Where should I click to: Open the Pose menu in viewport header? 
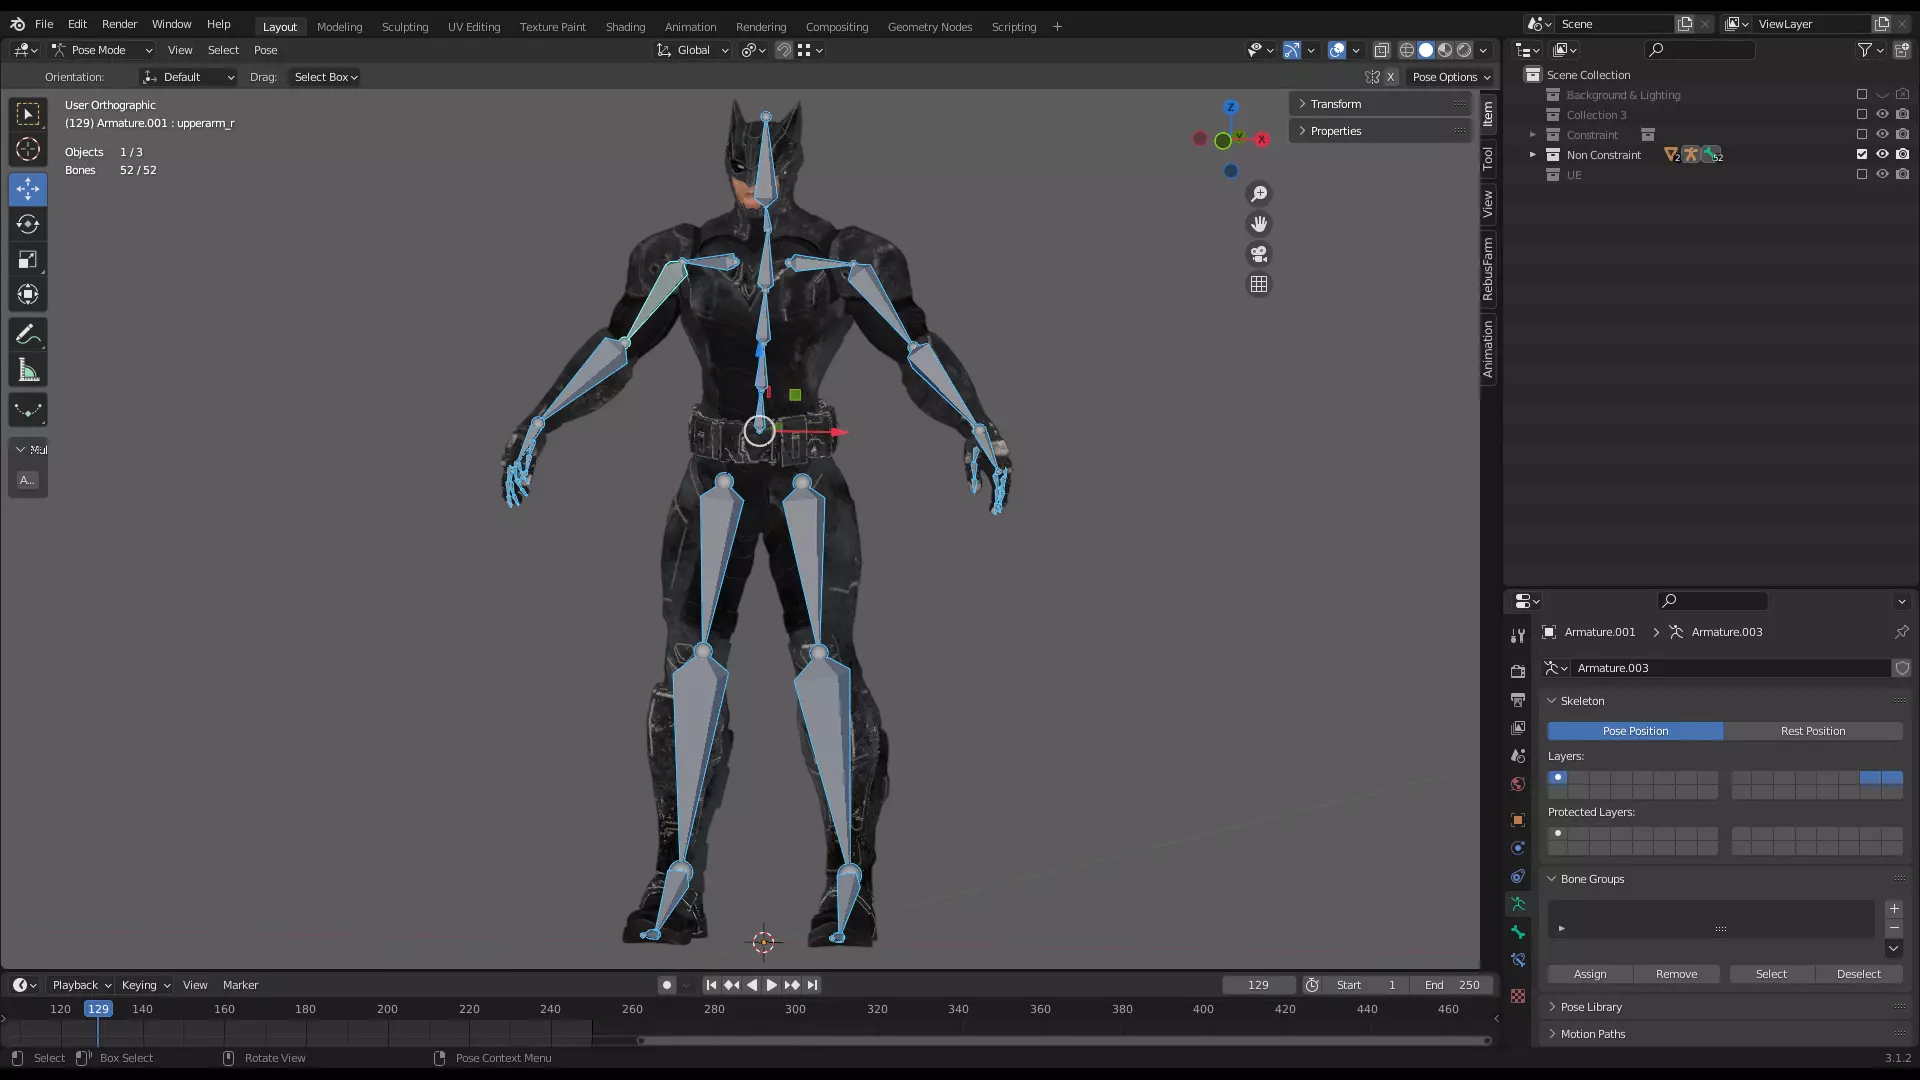click(x=265, y=50)
